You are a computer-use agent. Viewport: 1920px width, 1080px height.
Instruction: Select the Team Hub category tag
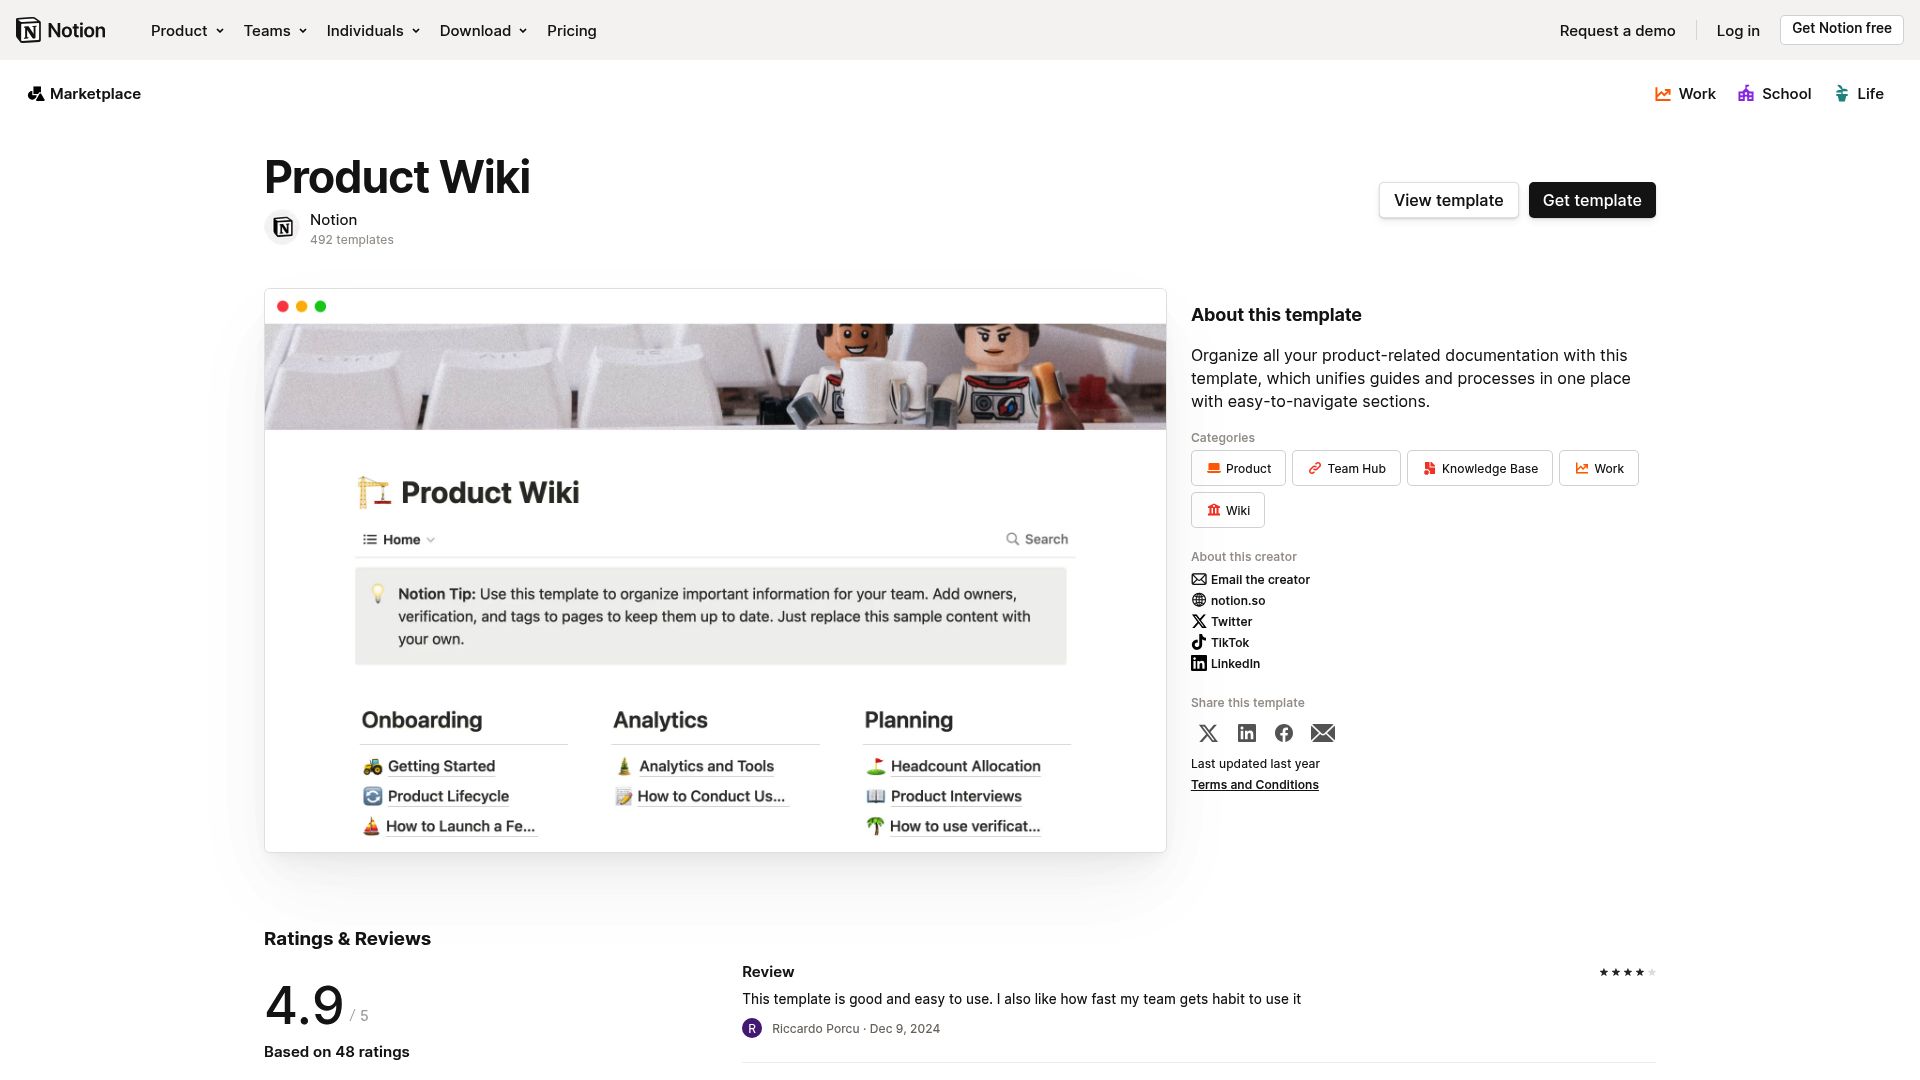point(1346,469)
